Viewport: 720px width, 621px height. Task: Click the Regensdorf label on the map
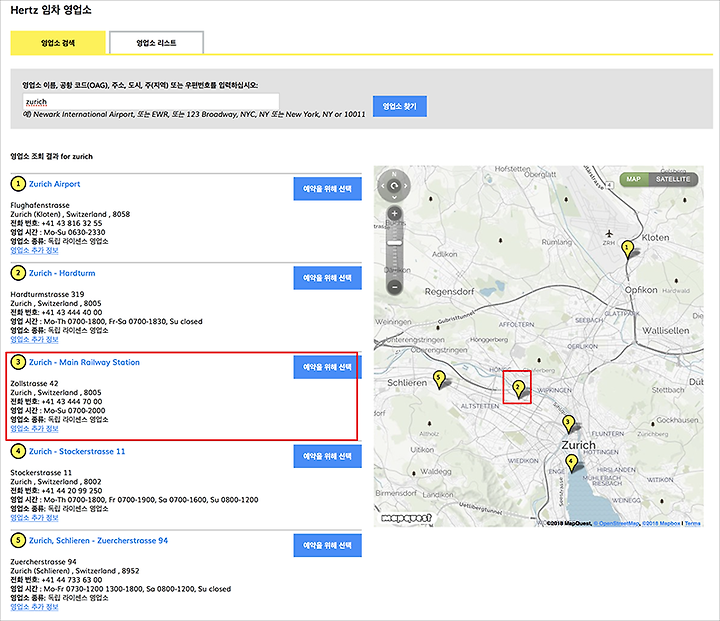(449, 292)
